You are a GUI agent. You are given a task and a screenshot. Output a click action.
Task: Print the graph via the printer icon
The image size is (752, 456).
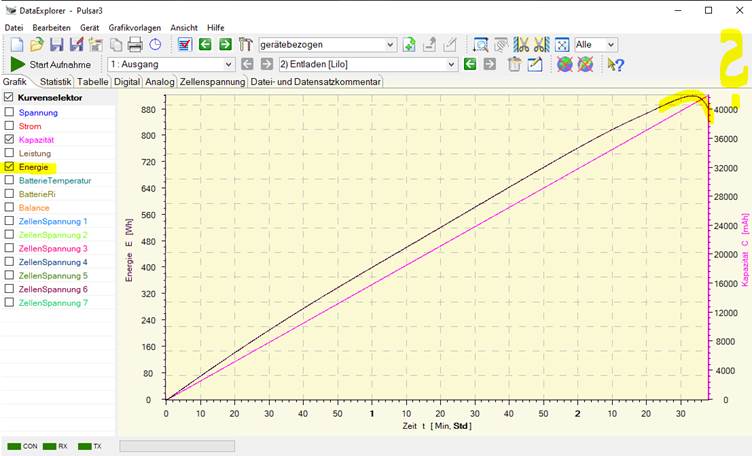[135, 45]
